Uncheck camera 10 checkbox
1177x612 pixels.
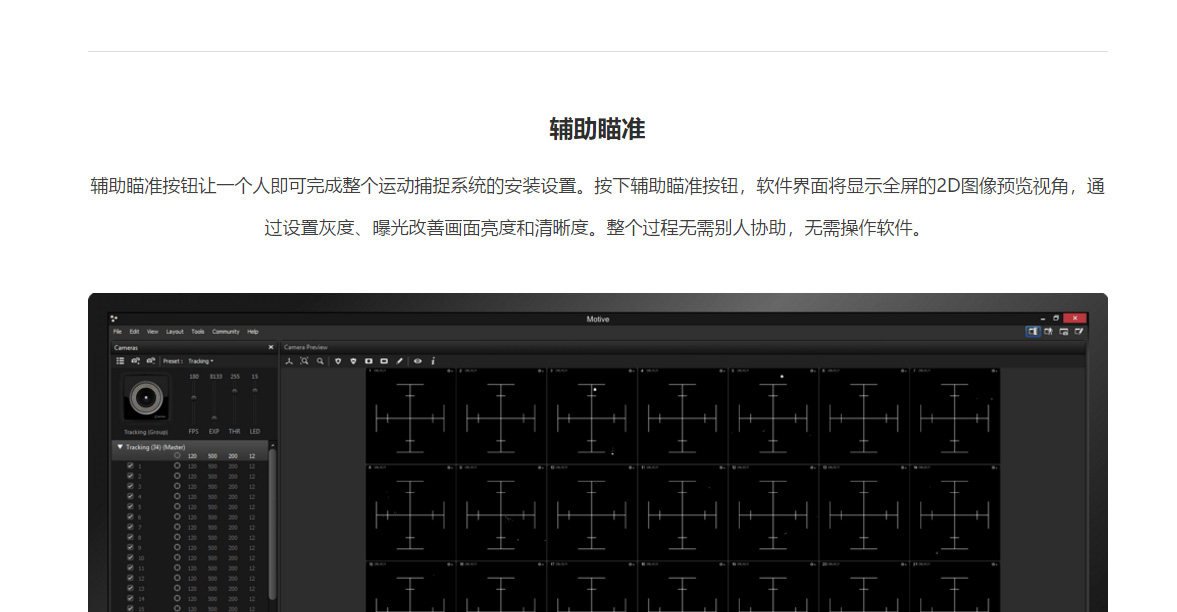[130, 558]
